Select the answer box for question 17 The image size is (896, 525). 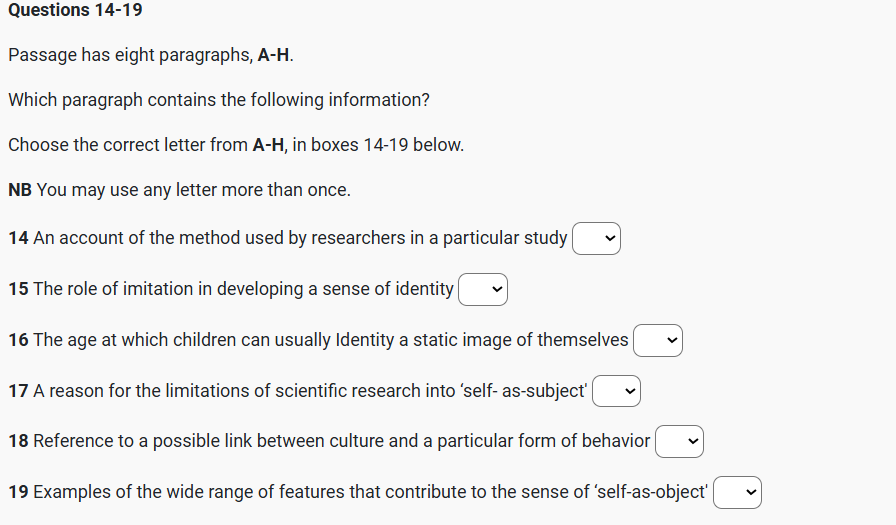(x=616, y=391)
